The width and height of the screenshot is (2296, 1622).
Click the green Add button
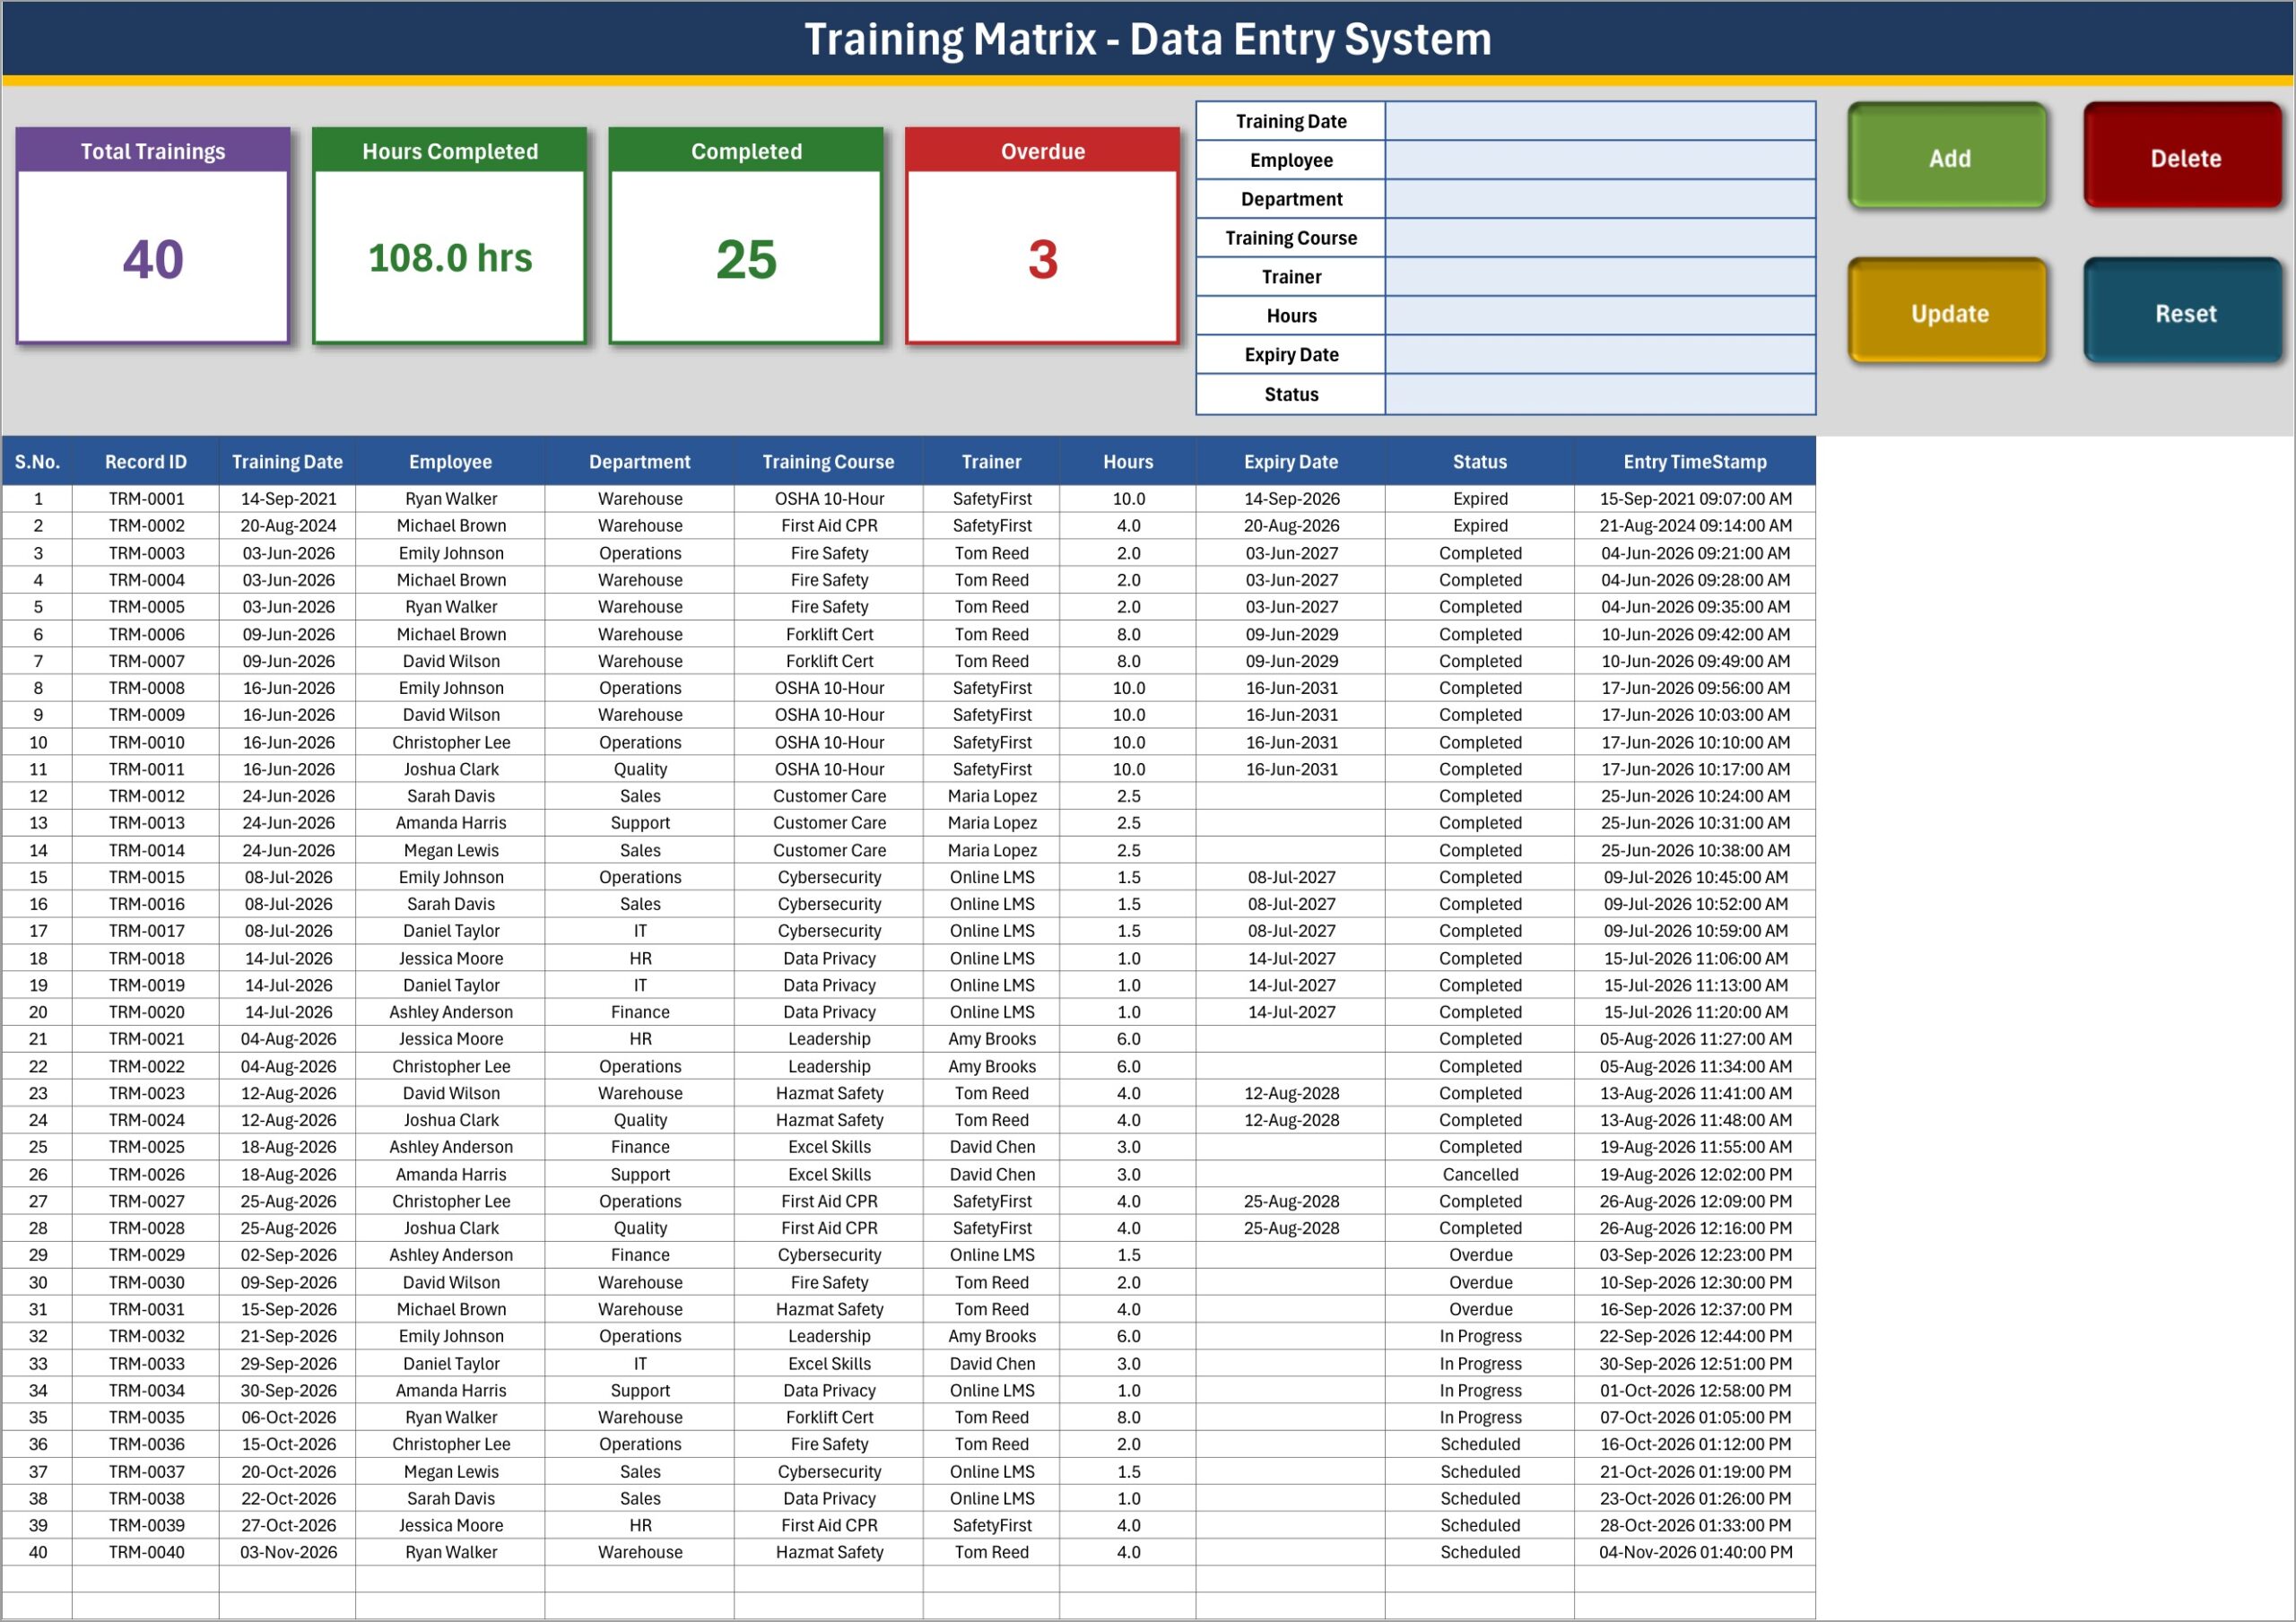[1947, 156]
